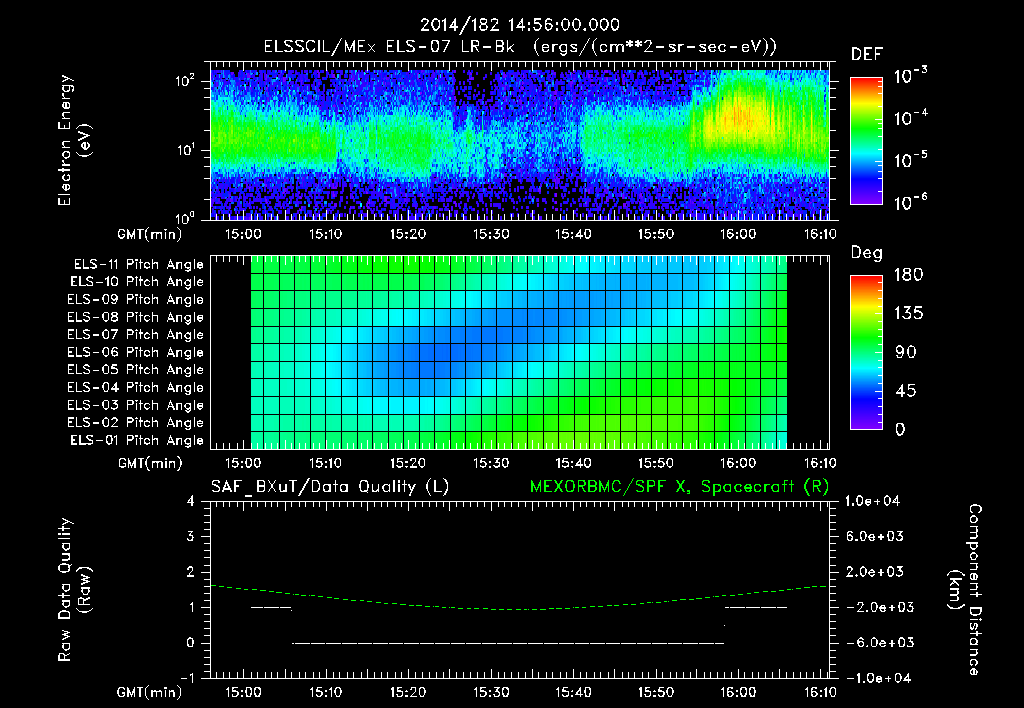Click 15:10 tick under the data quality panel

click(x=325, y=692)
